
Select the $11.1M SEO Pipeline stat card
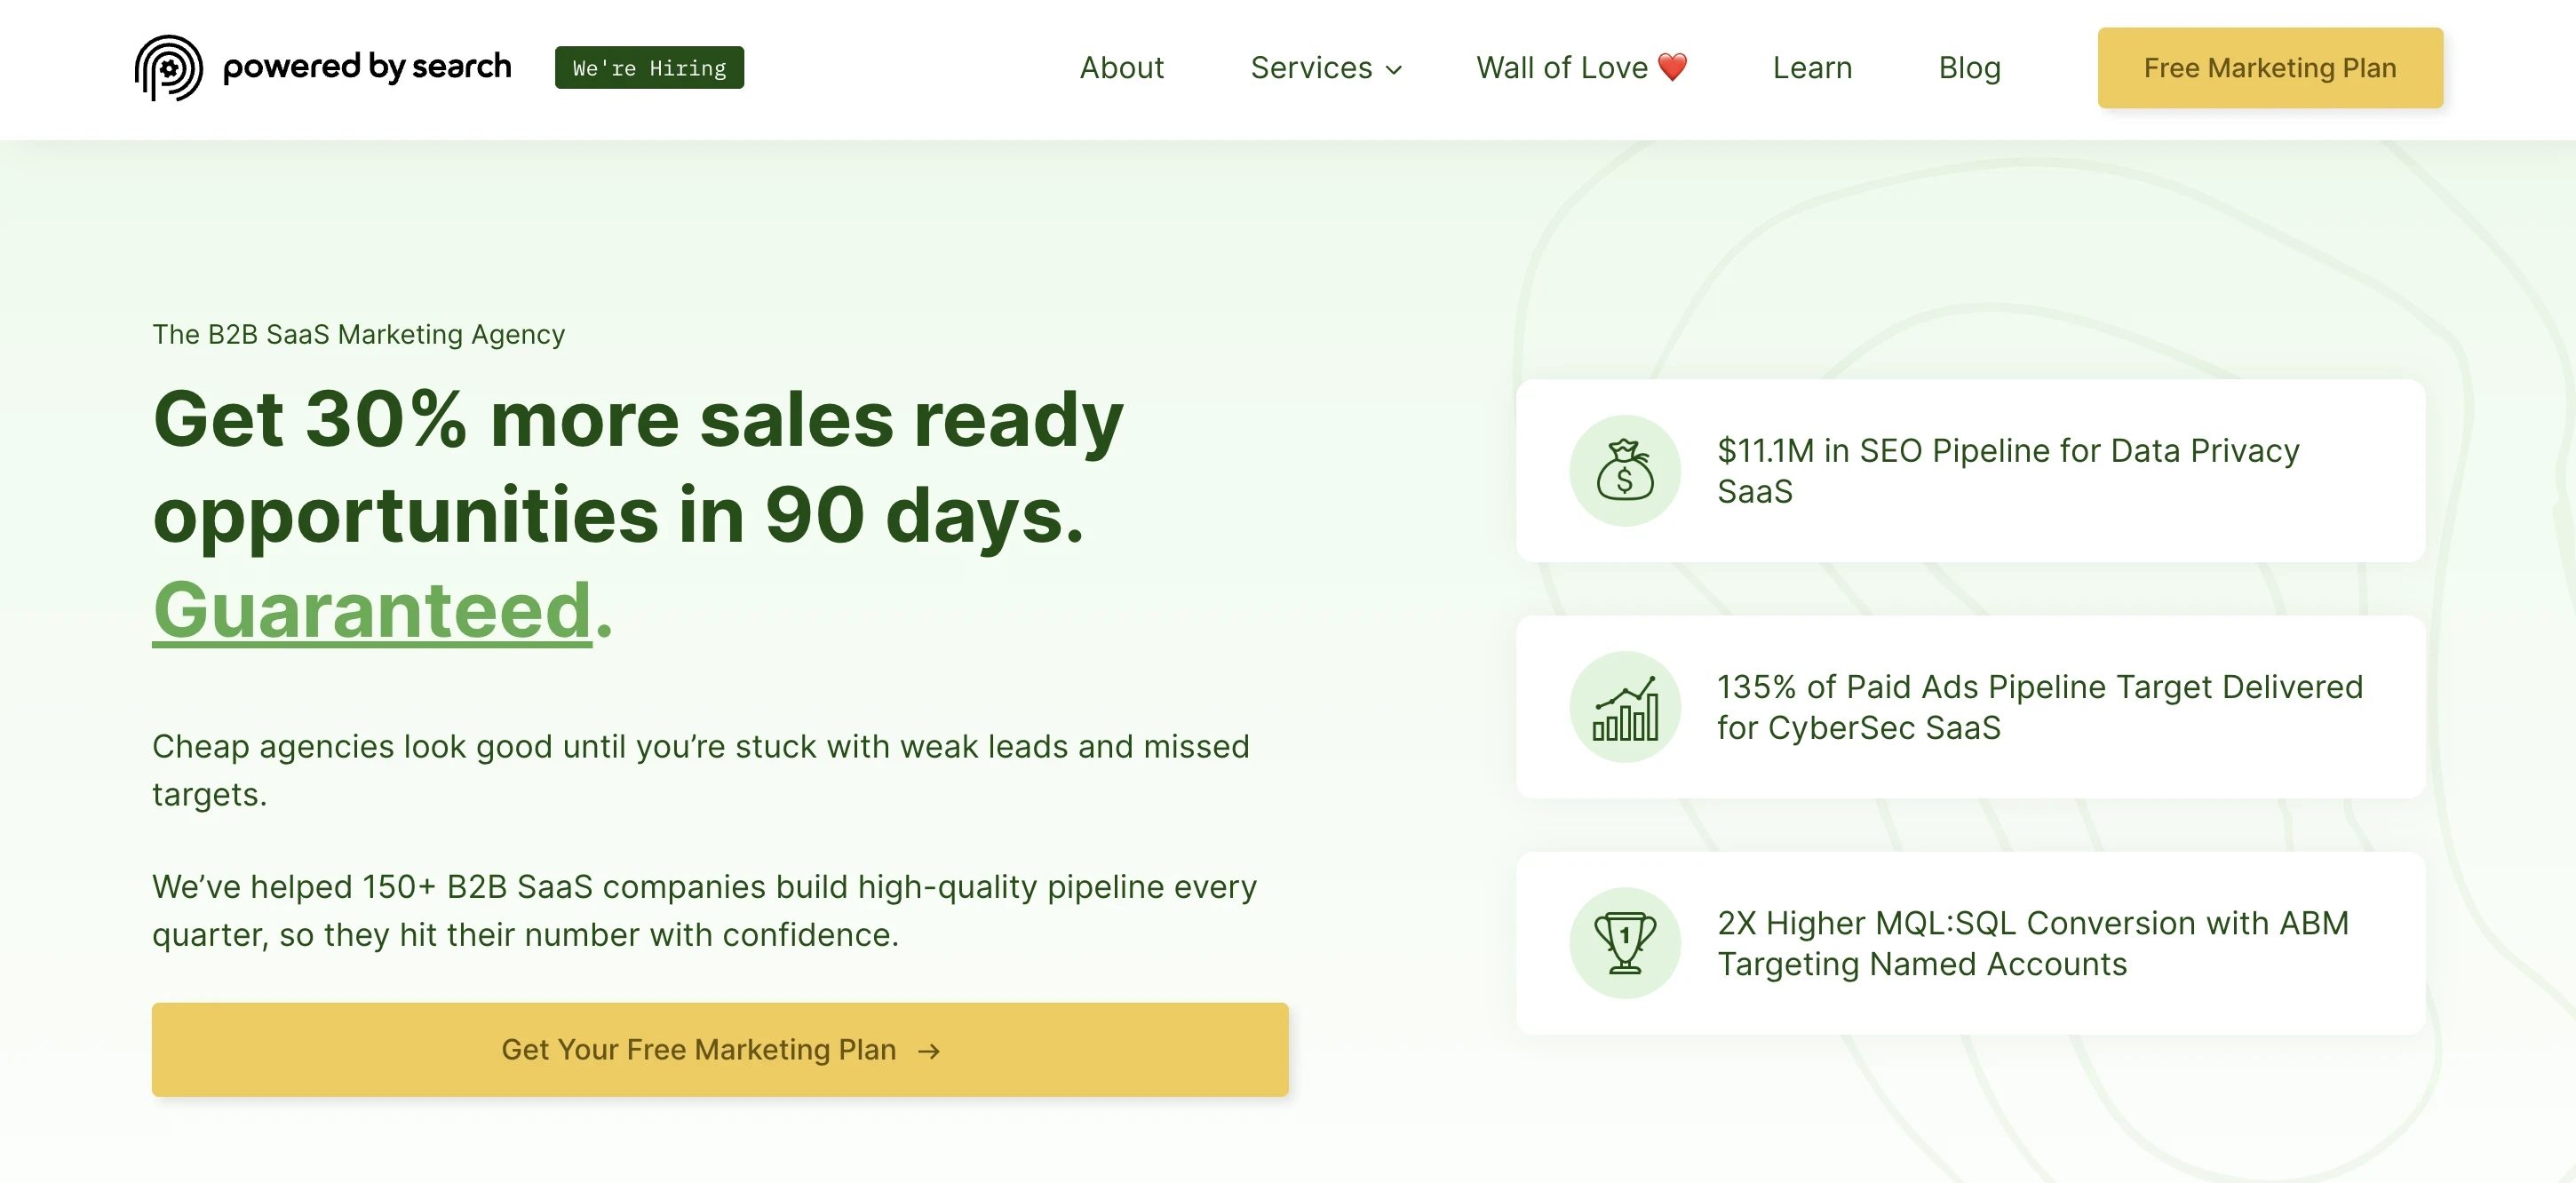1971,471
